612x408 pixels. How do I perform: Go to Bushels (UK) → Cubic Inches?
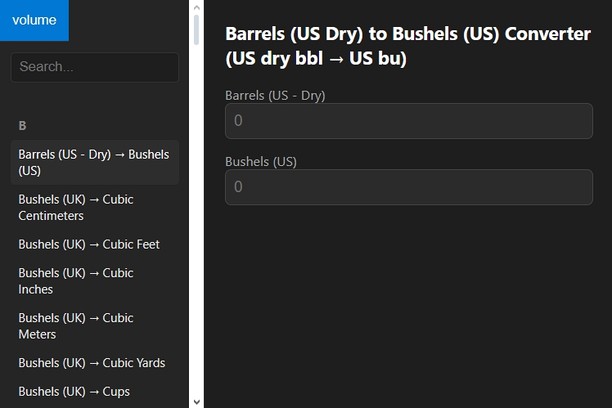76,281
